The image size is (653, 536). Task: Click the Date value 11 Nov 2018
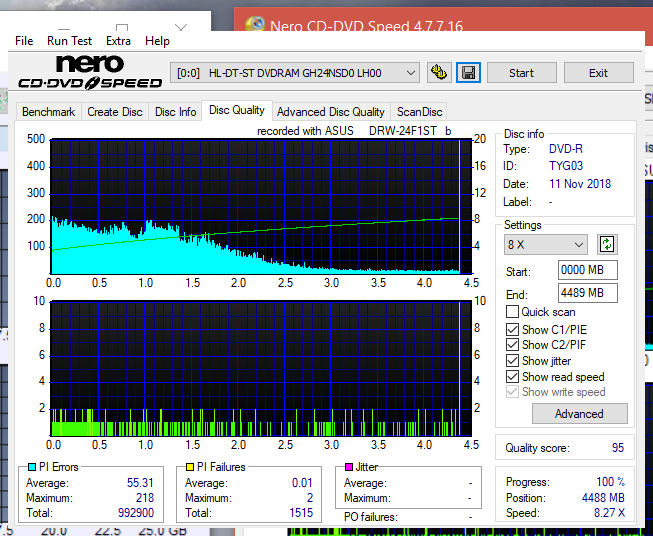point(580,184)
